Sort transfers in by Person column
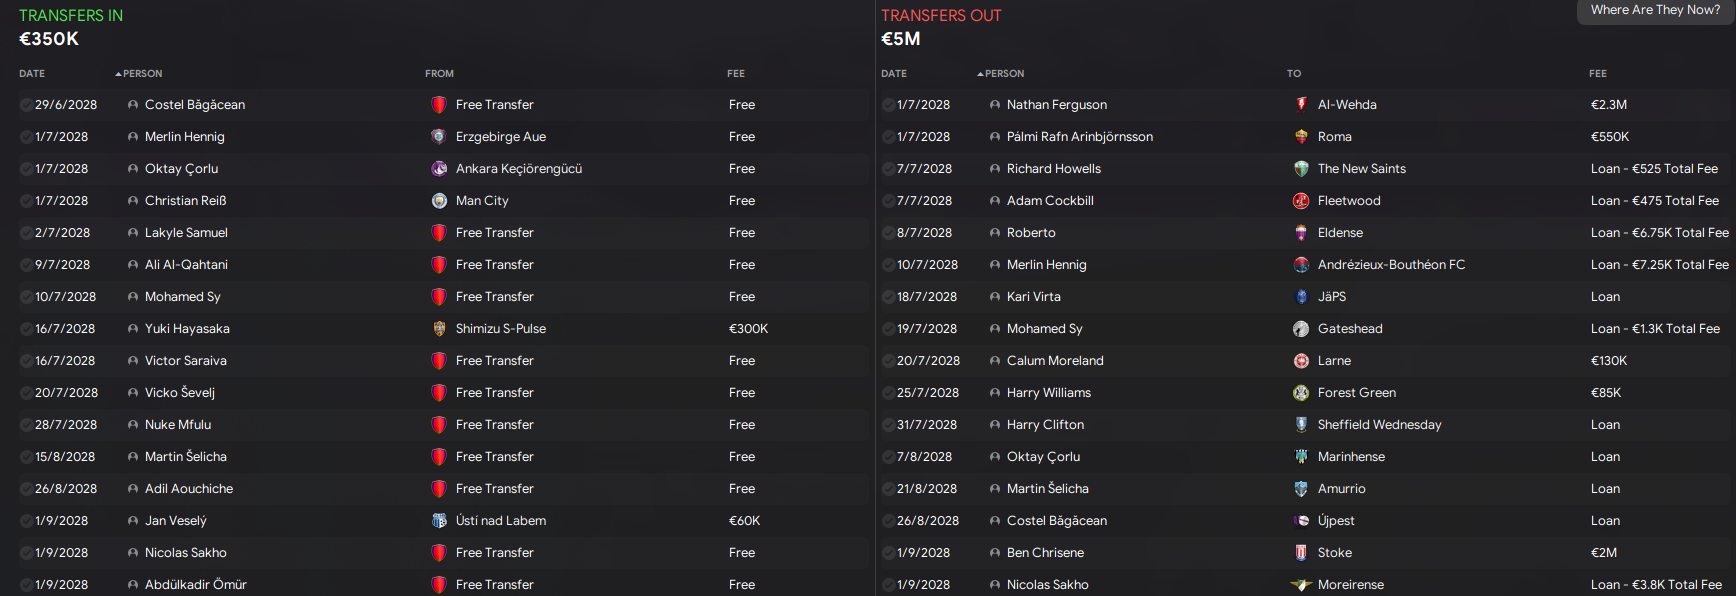The width and height of the screenshot is (1736, 596). pyautogui.click(x=139, y=74)
